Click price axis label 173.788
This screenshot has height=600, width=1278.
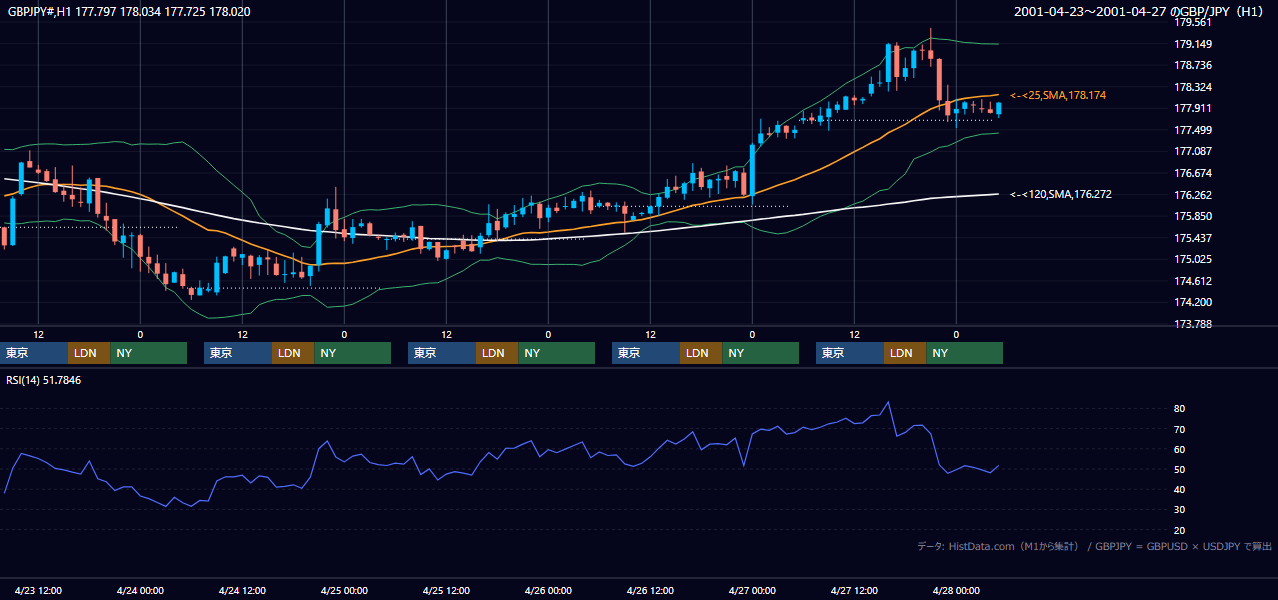coord(1193,324)
